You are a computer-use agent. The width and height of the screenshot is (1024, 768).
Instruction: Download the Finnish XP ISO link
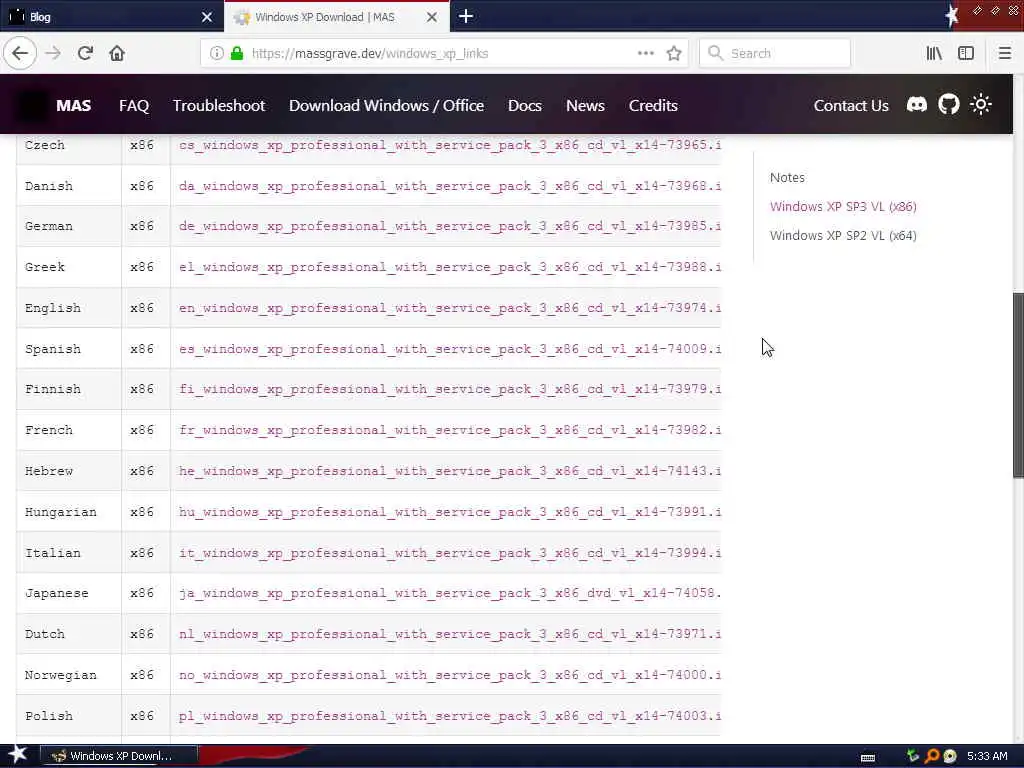coord(450,389)
